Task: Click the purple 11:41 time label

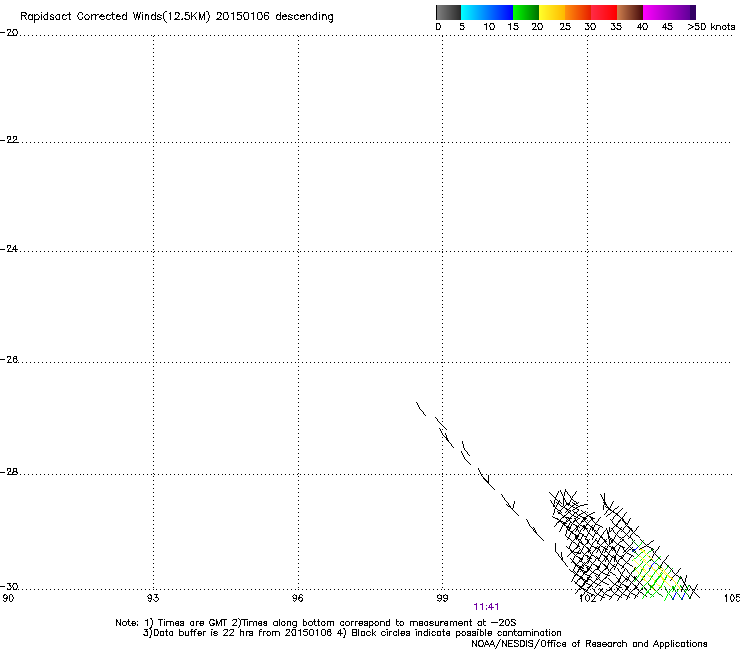Action: 486,607
